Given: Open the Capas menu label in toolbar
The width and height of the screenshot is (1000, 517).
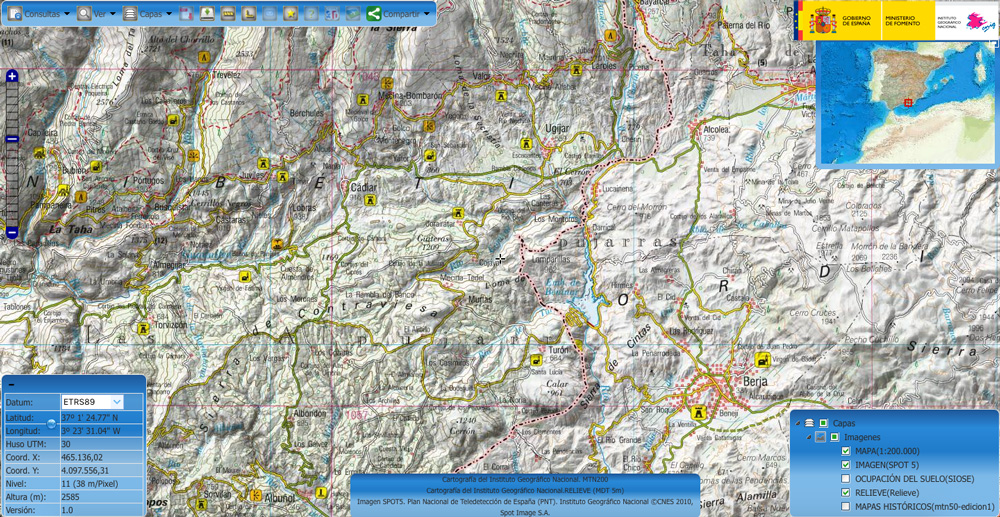Looking at the screenshot, I should pos(151,13).
